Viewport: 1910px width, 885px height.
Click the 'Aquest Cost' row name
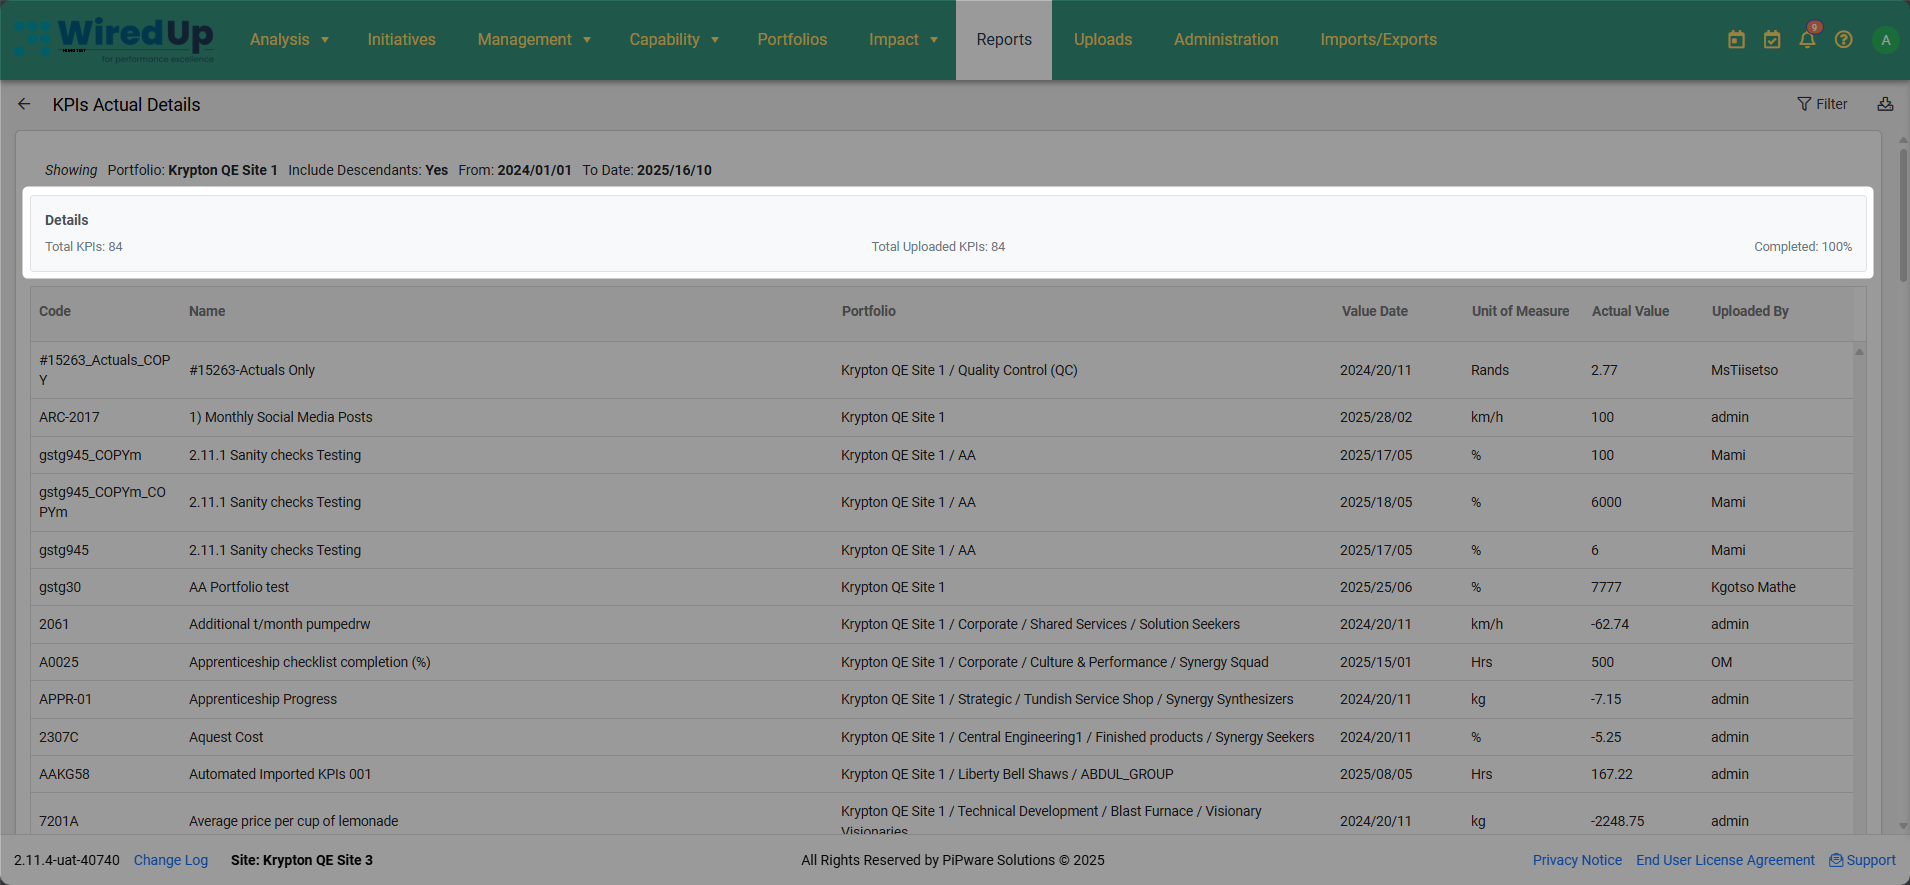(x=226, y=737)
